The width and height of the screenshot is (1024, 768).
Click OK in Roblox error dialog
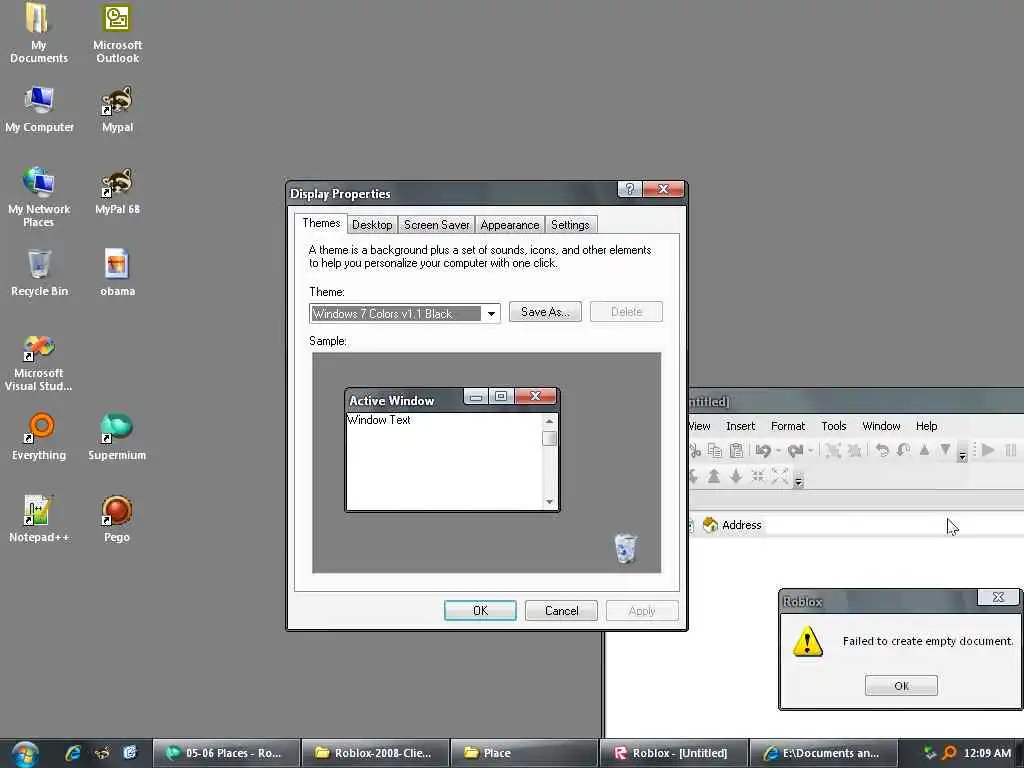pos(901,686)
